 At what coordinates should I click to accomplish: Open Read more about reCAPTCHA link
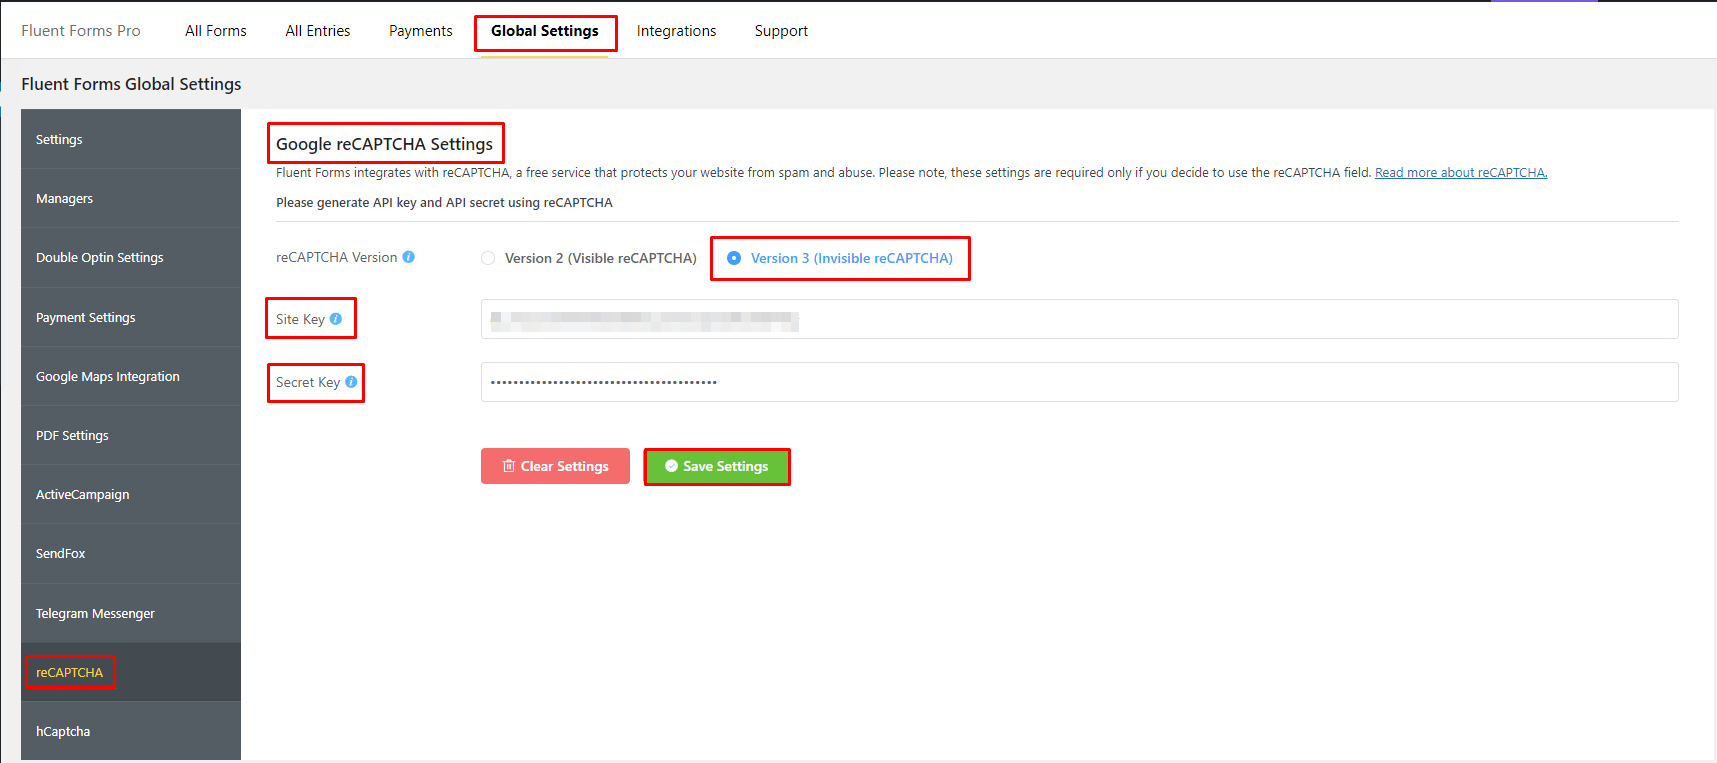click(x=1460, y=173)
